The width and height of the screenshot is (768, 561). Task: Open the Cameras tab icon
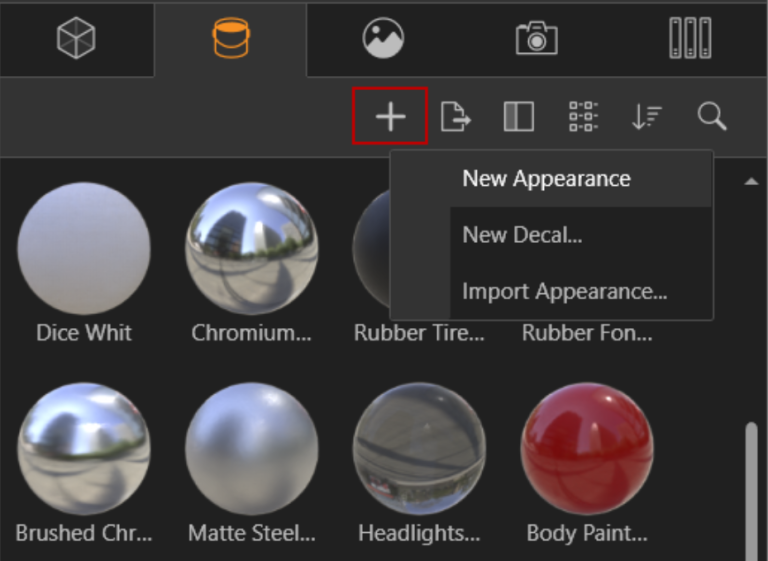(536, 39)
